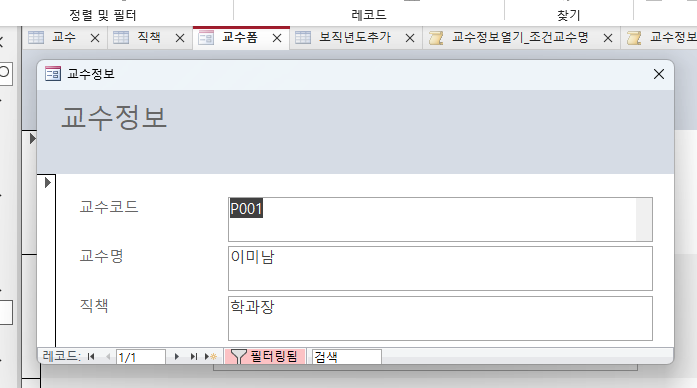This screenshot has width=697, height=388.
Task: Select the record selector arrow in form
Action: click(47, 183)
